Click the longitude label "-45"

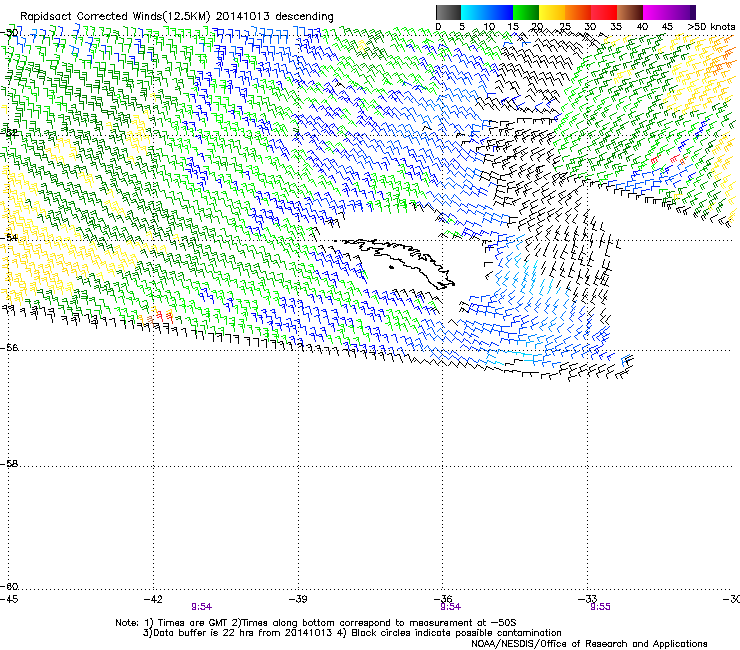[9, 599]
